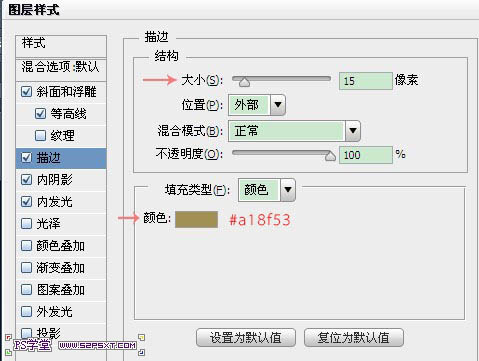479x361 pixels.
Task: Toggle the 等高线 checkbox
Action: tap(40, 114)
